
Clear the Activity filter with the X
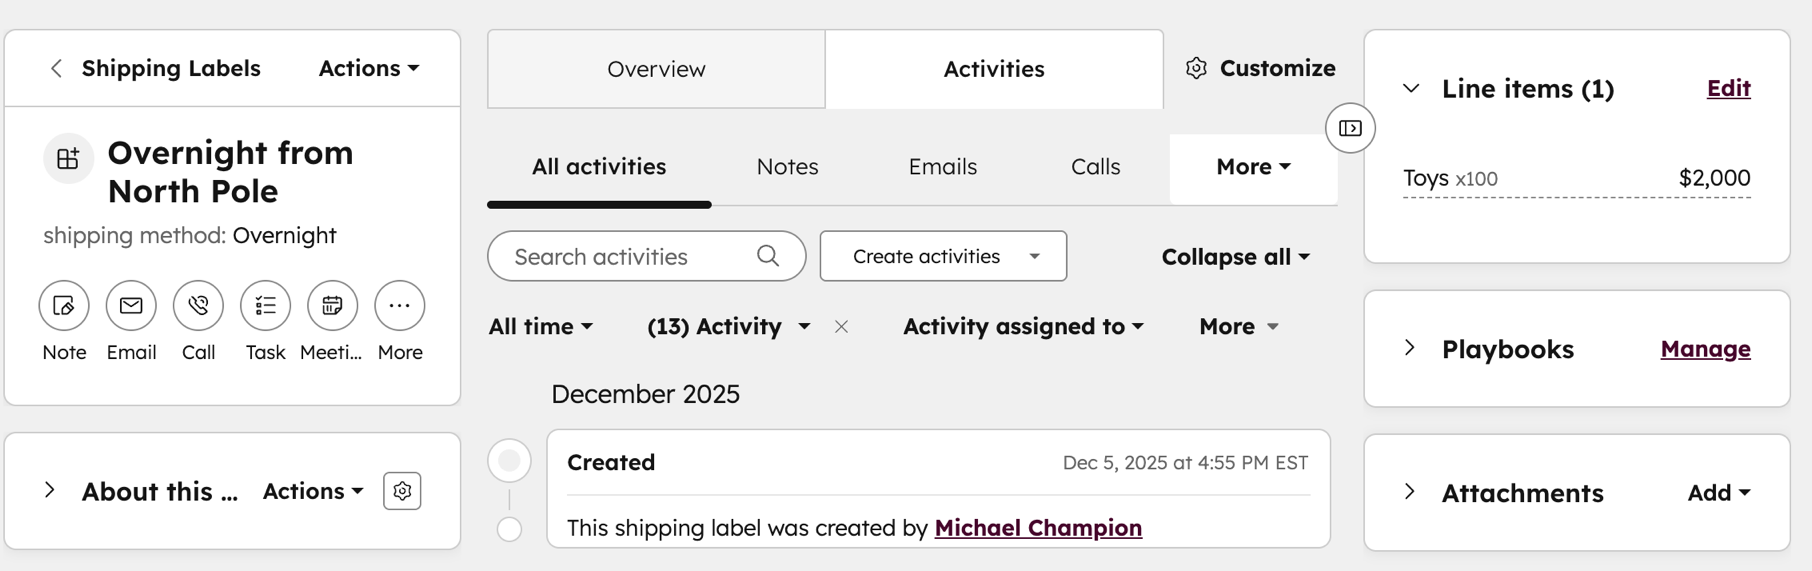842,327
